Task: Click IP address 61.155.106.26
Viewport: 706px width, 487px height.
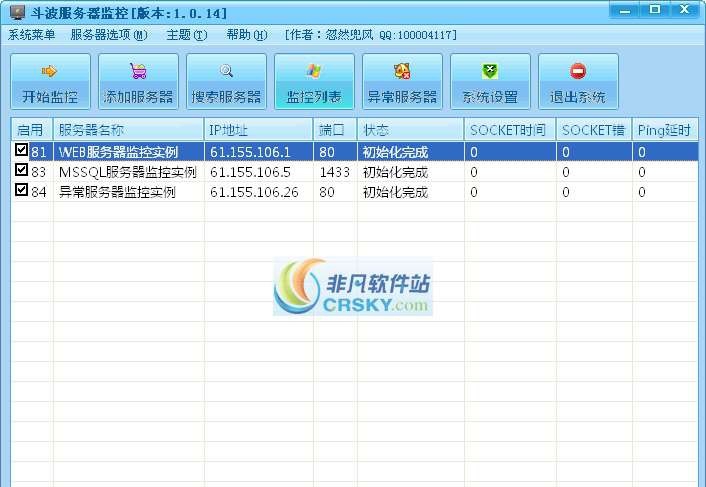Action: click(254, 192)
